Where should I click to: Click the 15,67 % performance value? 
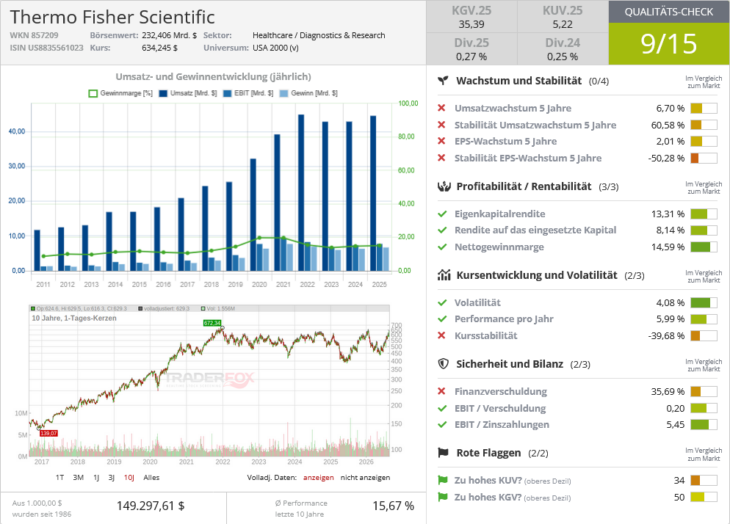393,506
